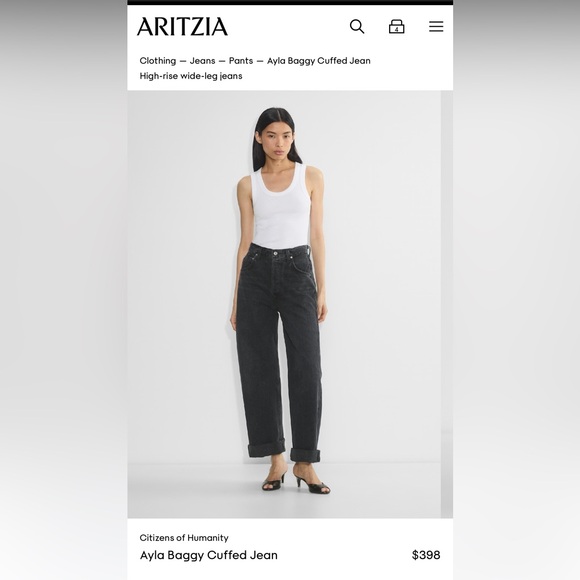The width and height of the screenshot is (580, 580).
Task: Tap the rolled jean cuffs in the photo
Action: point(284,451)
